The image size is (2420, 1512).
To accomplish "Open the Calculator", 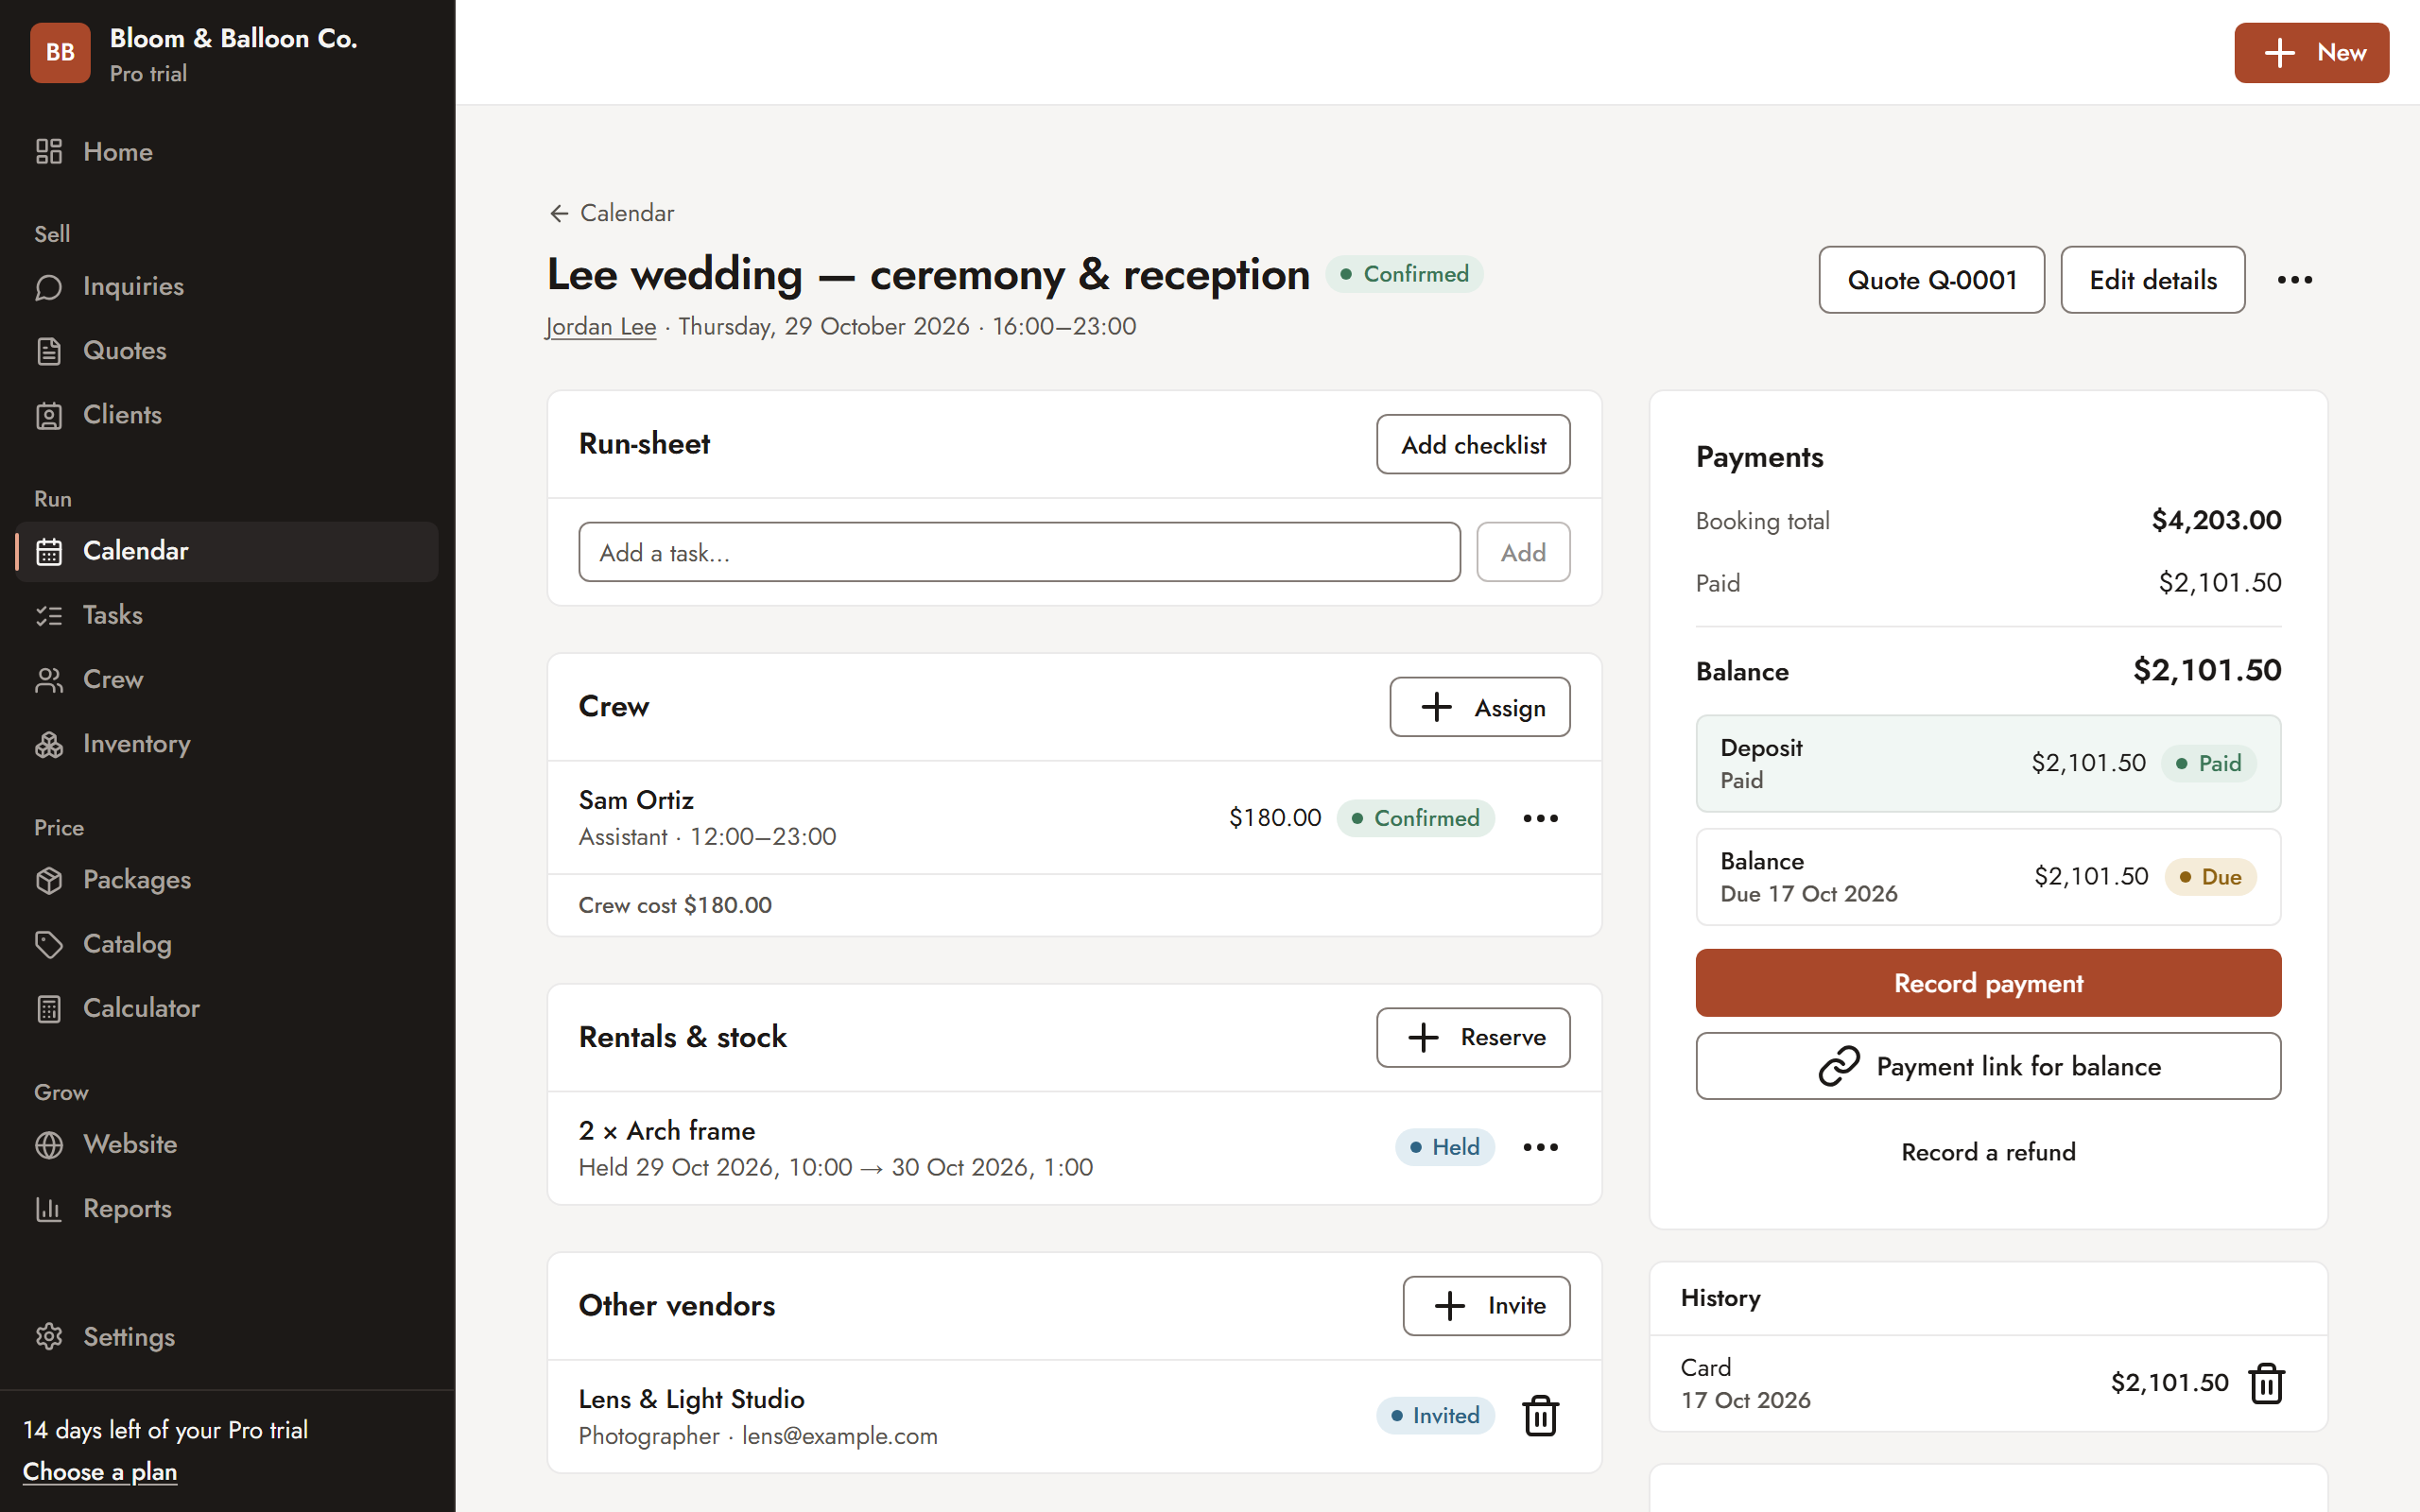I will (x=227, y=1008).
